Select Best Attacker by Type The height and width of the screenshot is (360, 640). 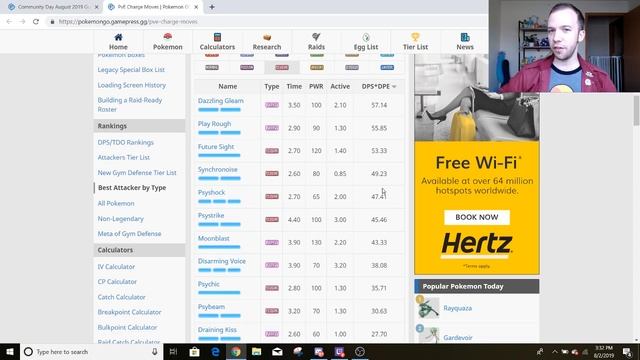pyautogui.click(x=132, y=188)
